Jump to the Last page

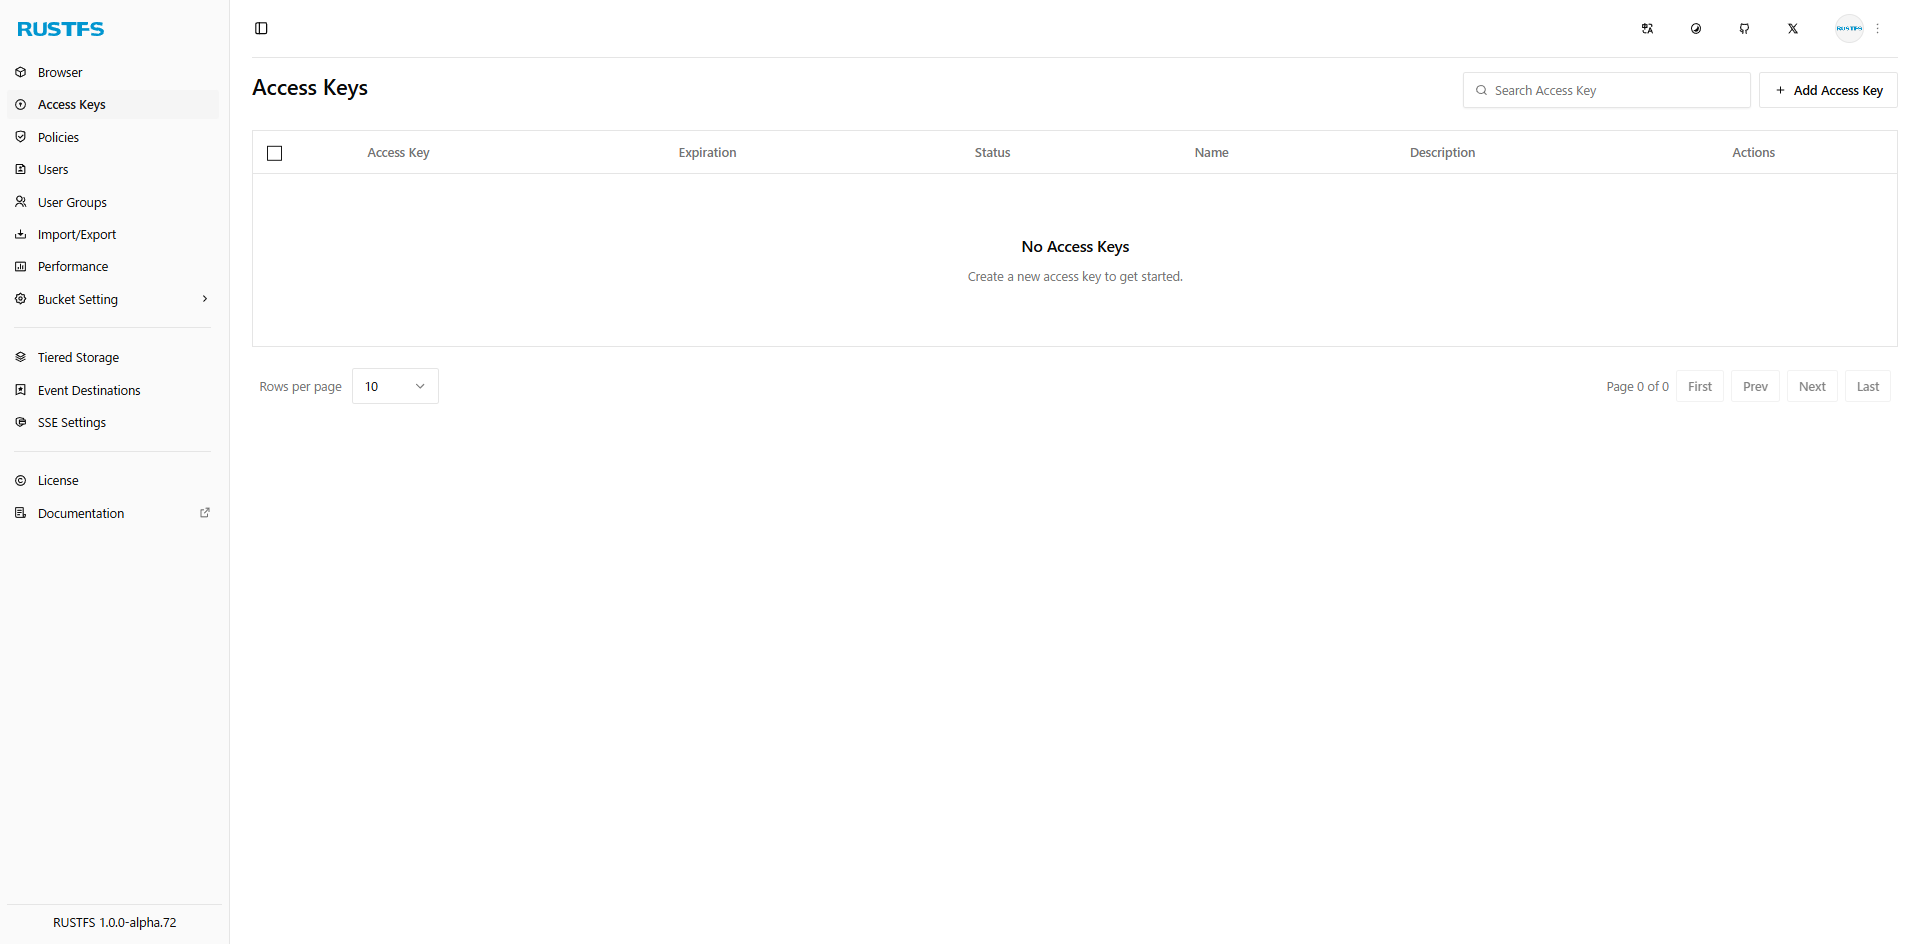pyautogui.click(x=1868, y=386)
